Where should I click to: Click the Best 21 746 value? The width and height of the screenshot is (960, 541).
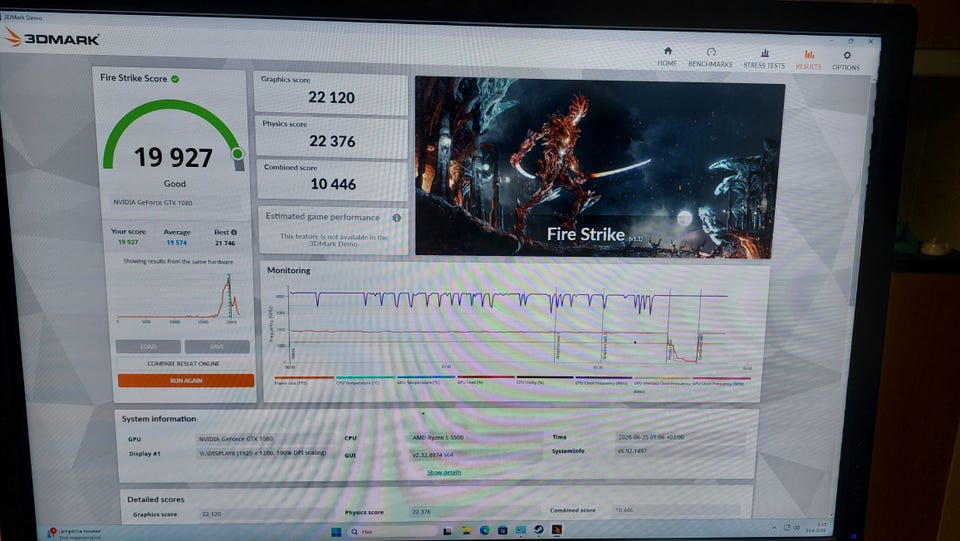(225, 243)
